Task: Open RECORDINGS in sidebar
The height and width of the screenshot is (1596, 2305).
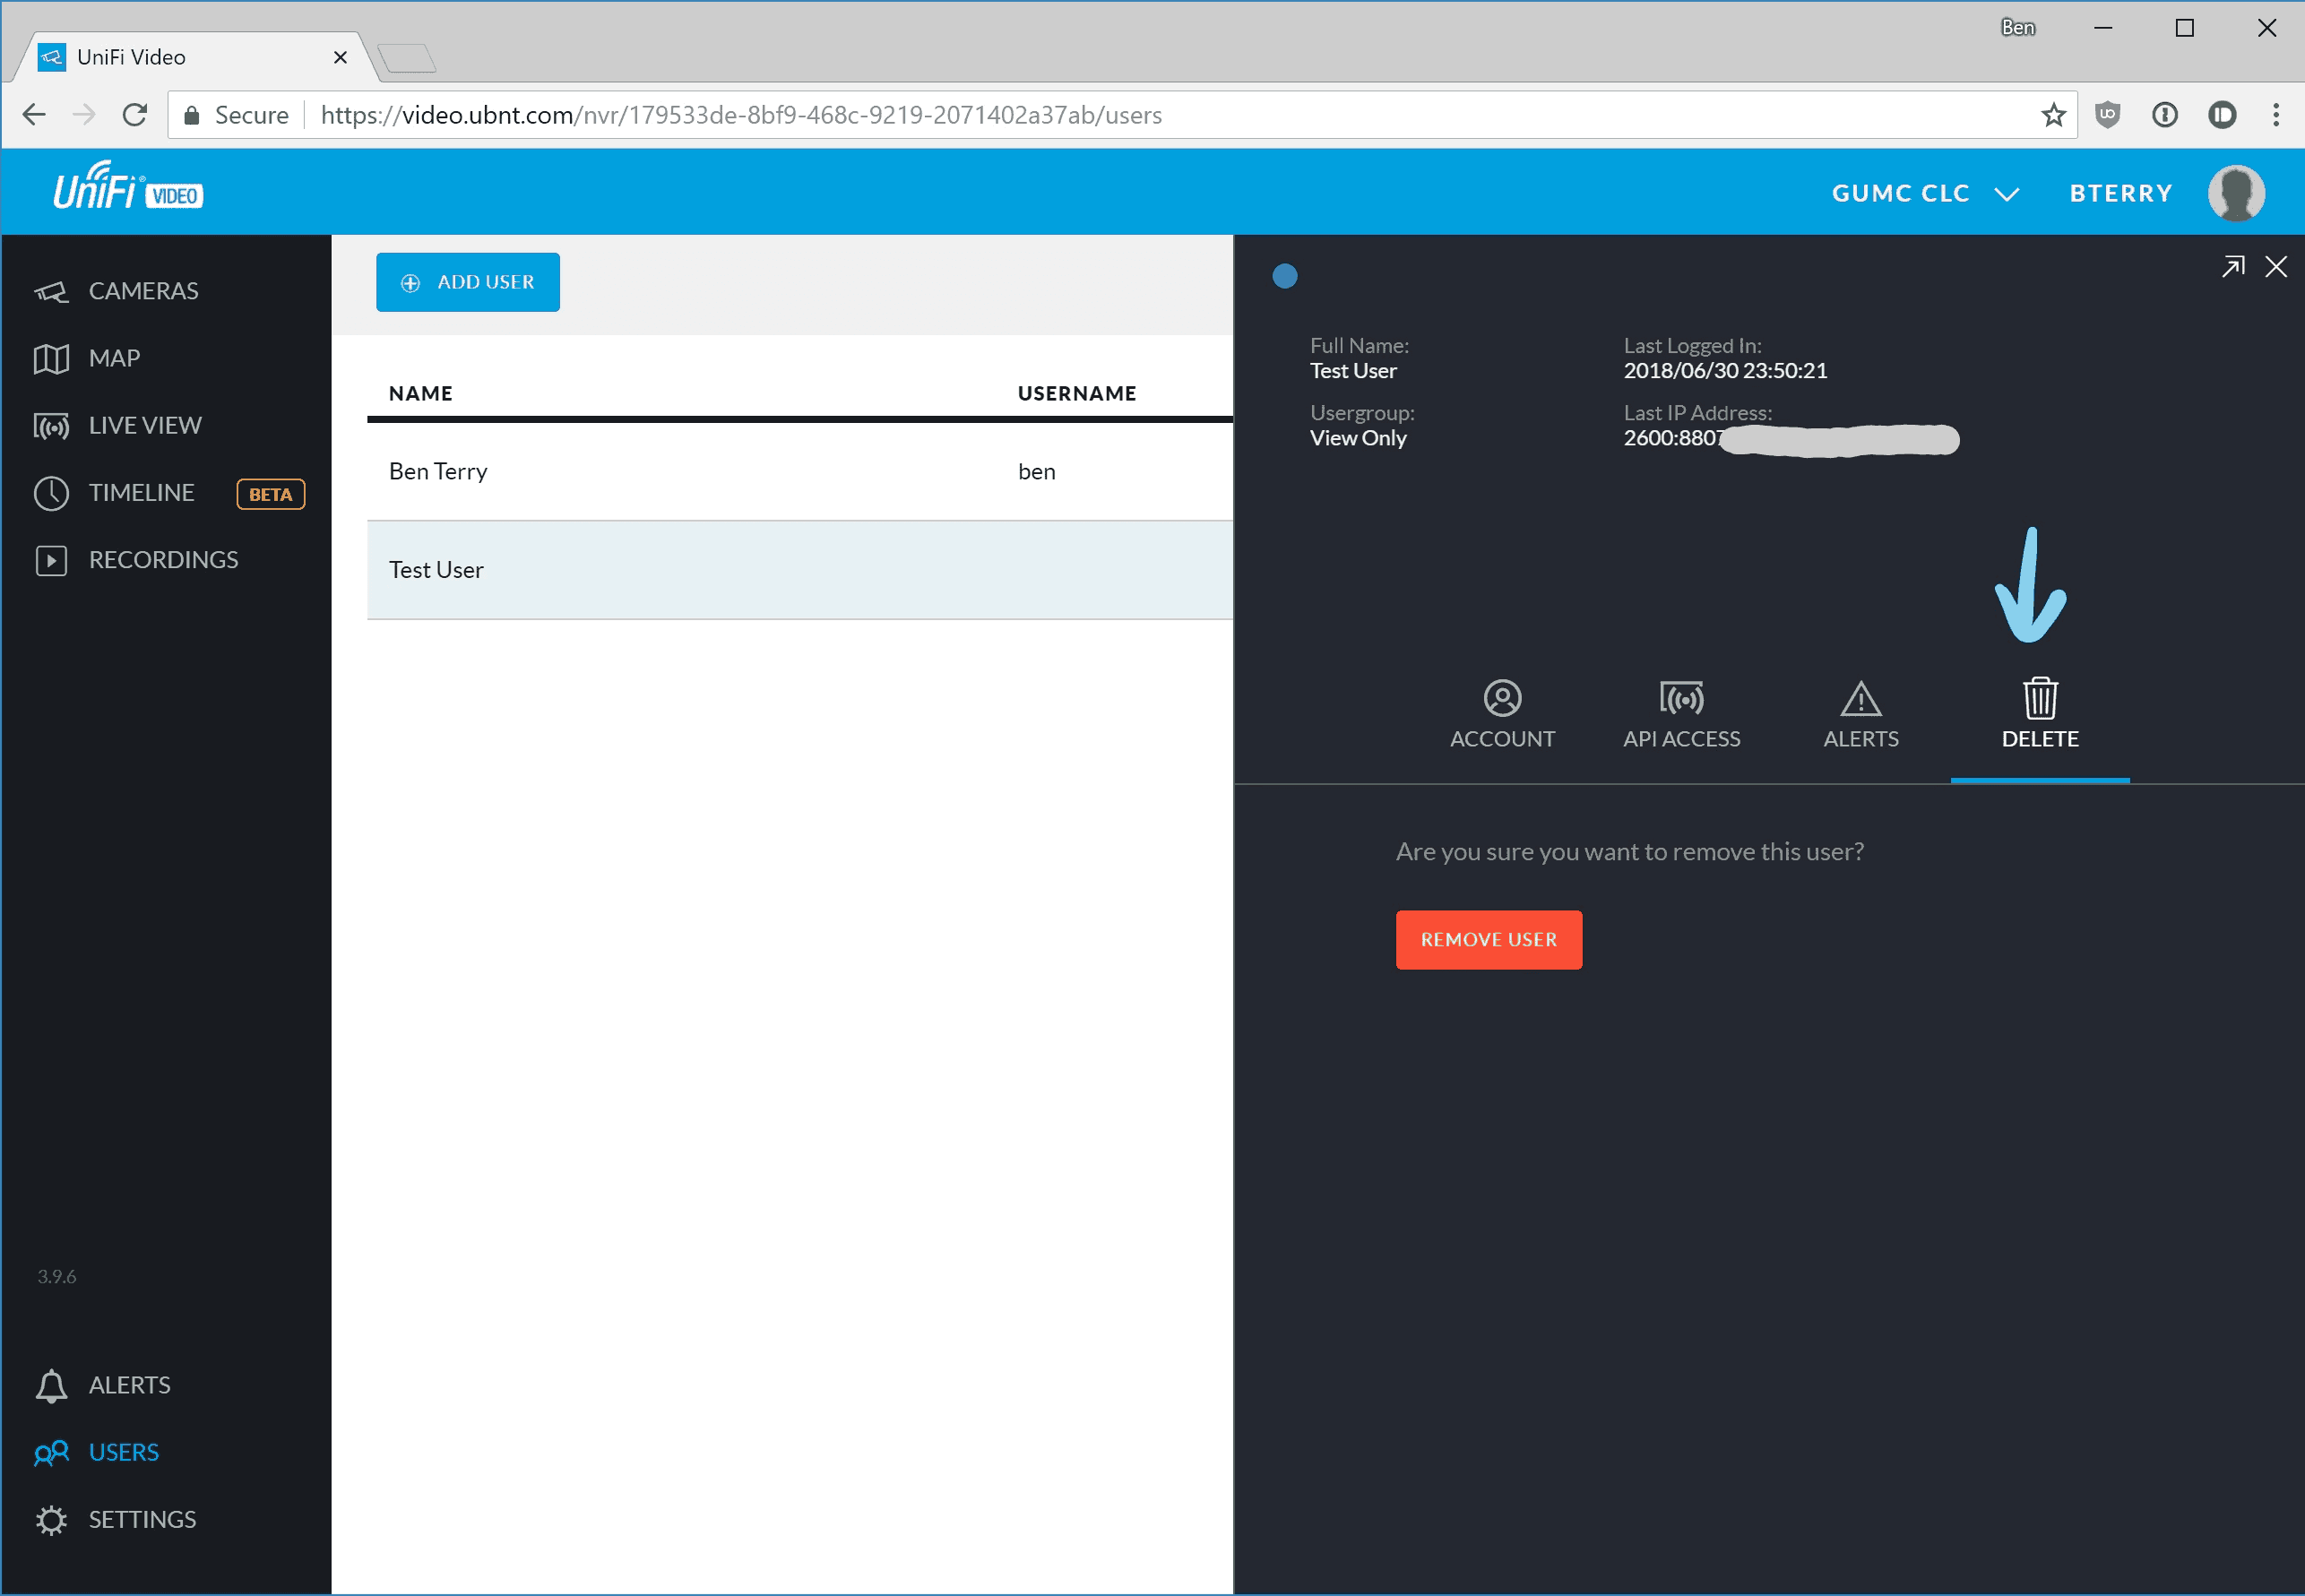Action: [x=163, y=559]
